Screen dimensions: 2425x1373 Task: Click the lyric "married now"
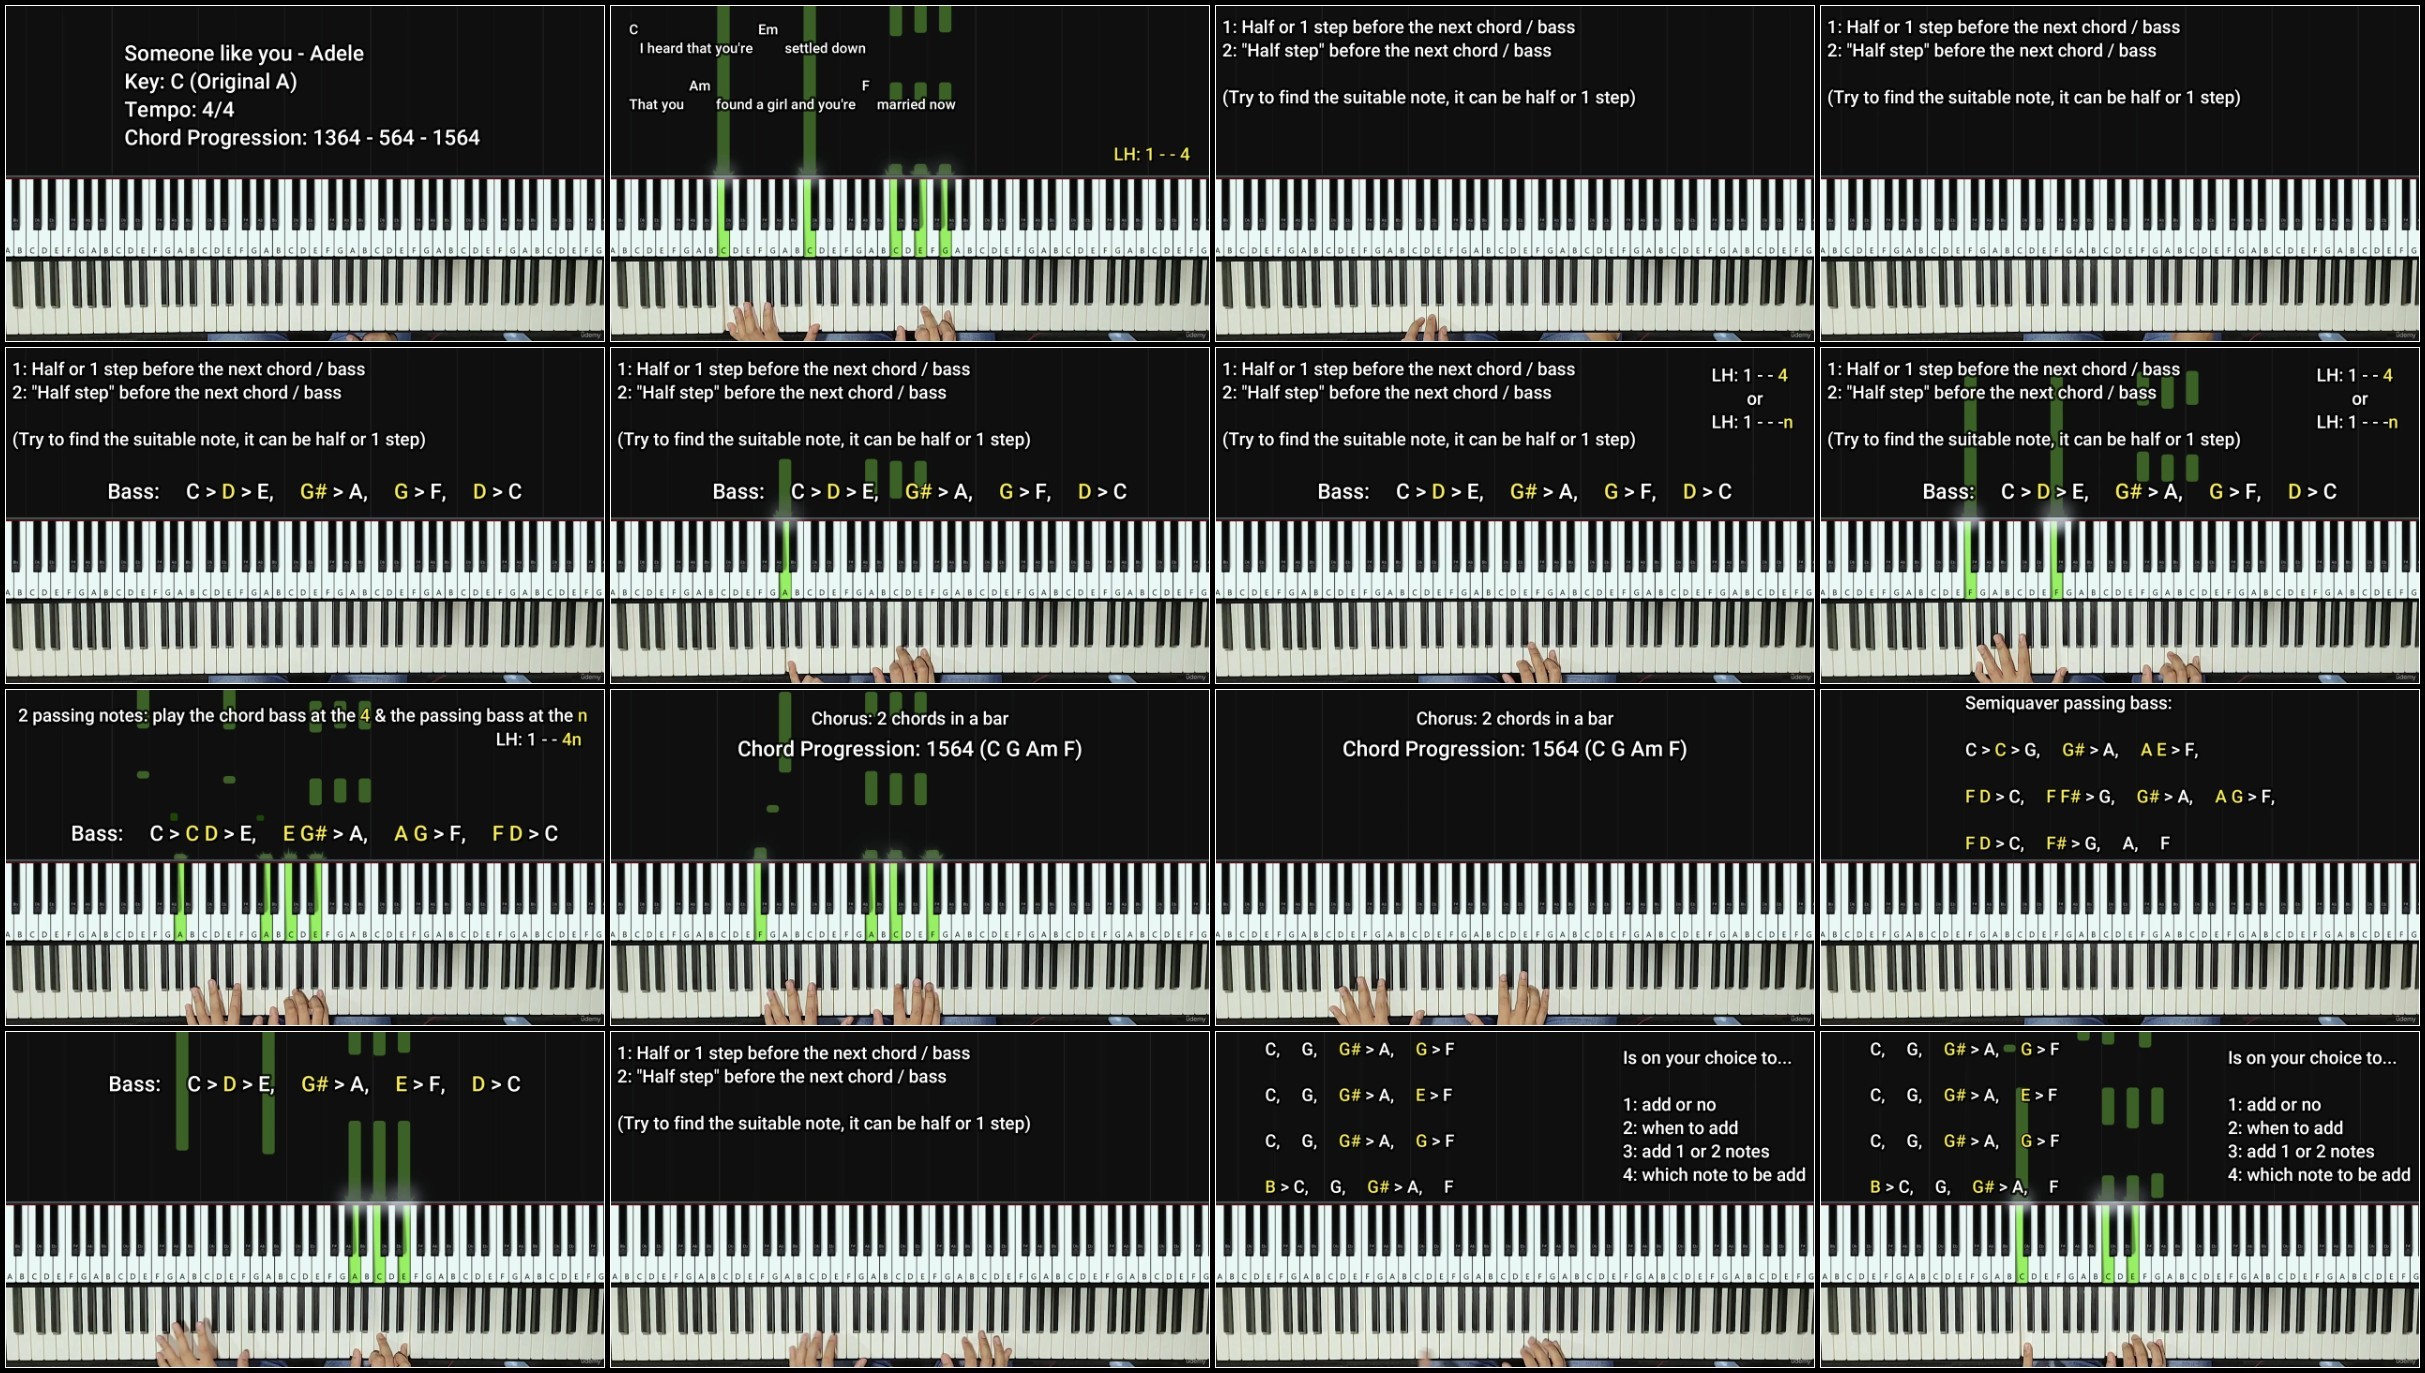(916, 104)
